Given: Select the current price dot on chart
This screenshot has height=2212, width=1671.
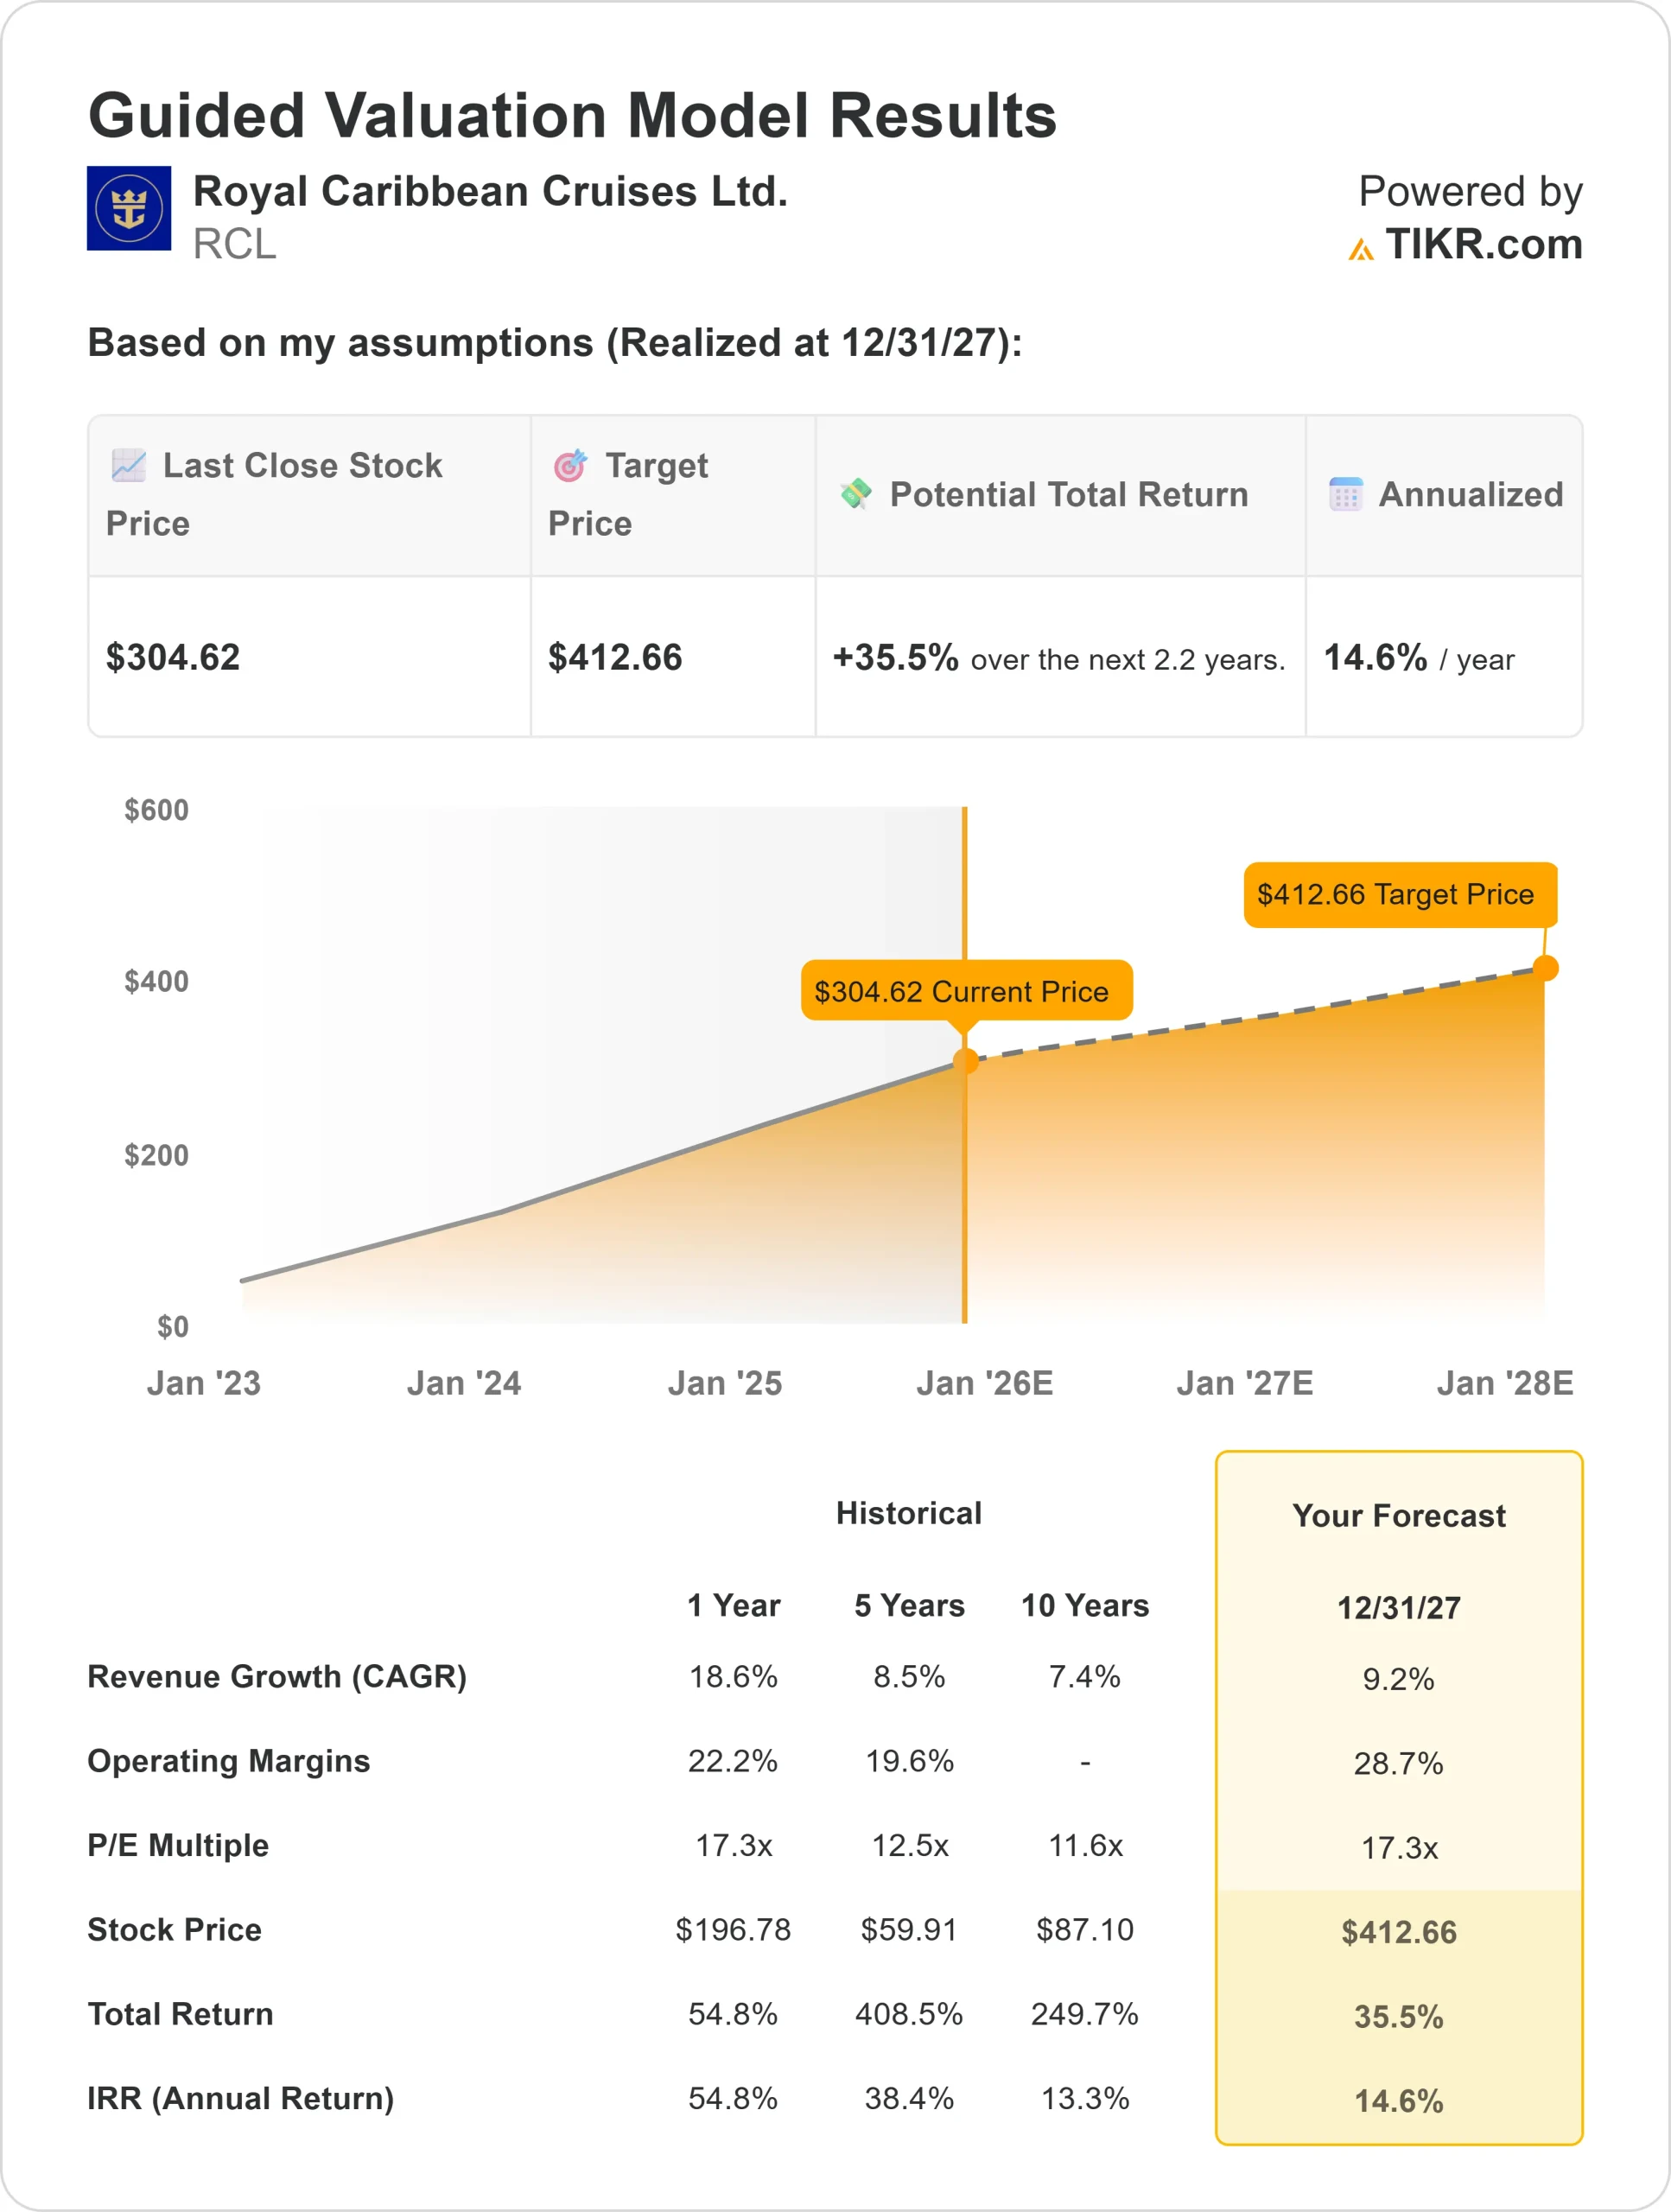Looking at the screenshot, I should point(965,1061).
